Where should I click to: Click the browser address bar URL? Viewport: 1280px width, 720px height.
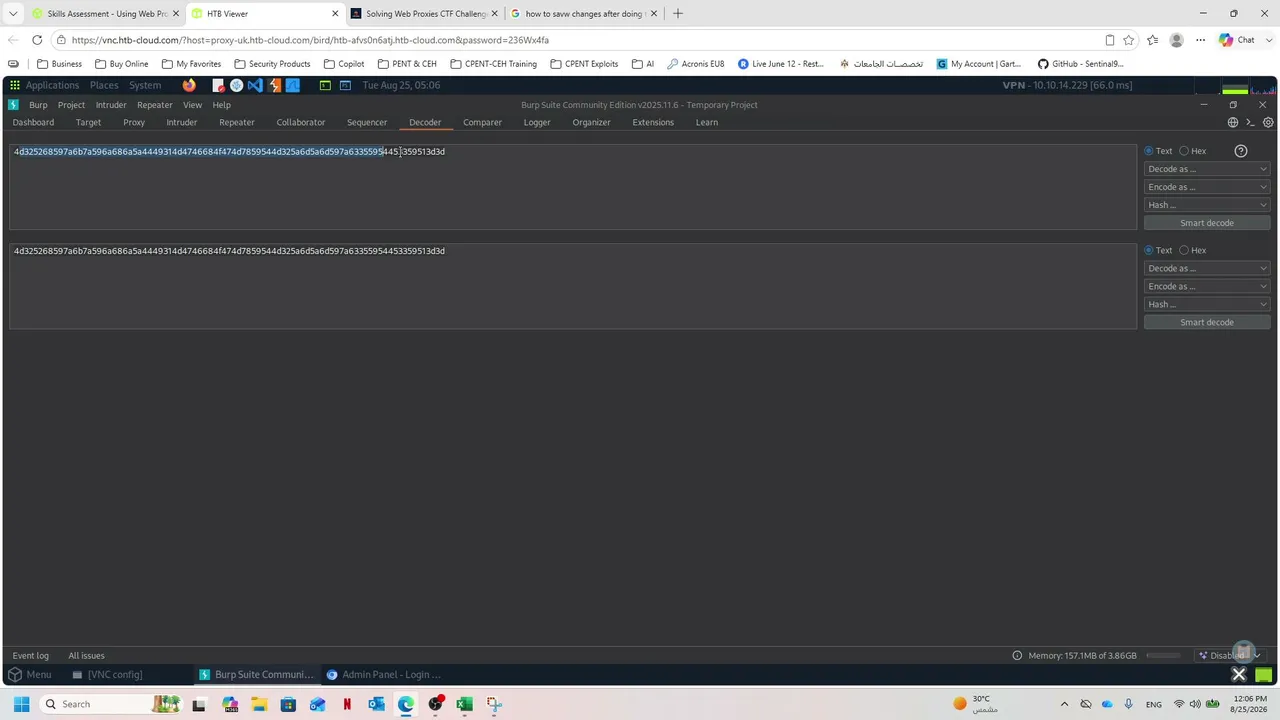pos(310,40)
